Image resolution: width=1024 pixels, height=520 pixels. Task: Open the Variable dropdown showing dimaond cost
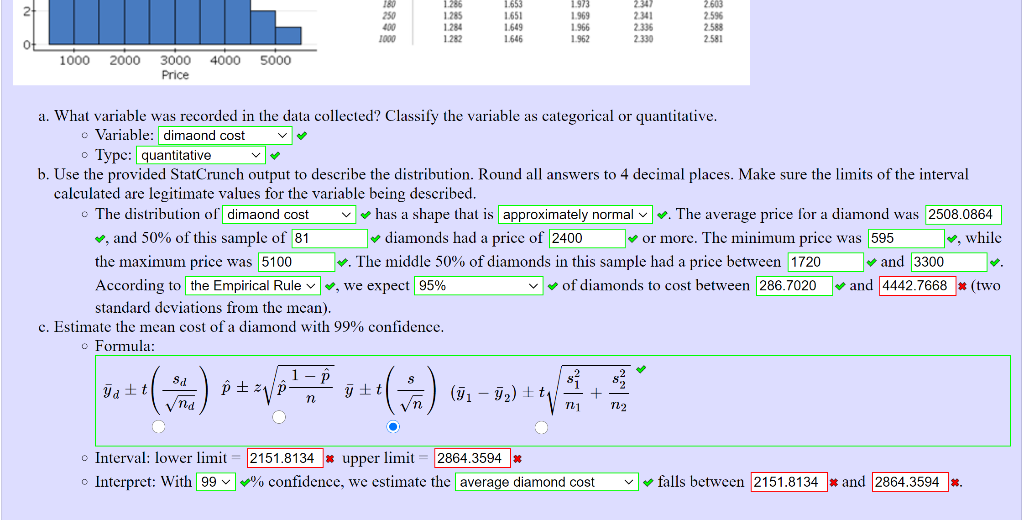coord(225,136)
